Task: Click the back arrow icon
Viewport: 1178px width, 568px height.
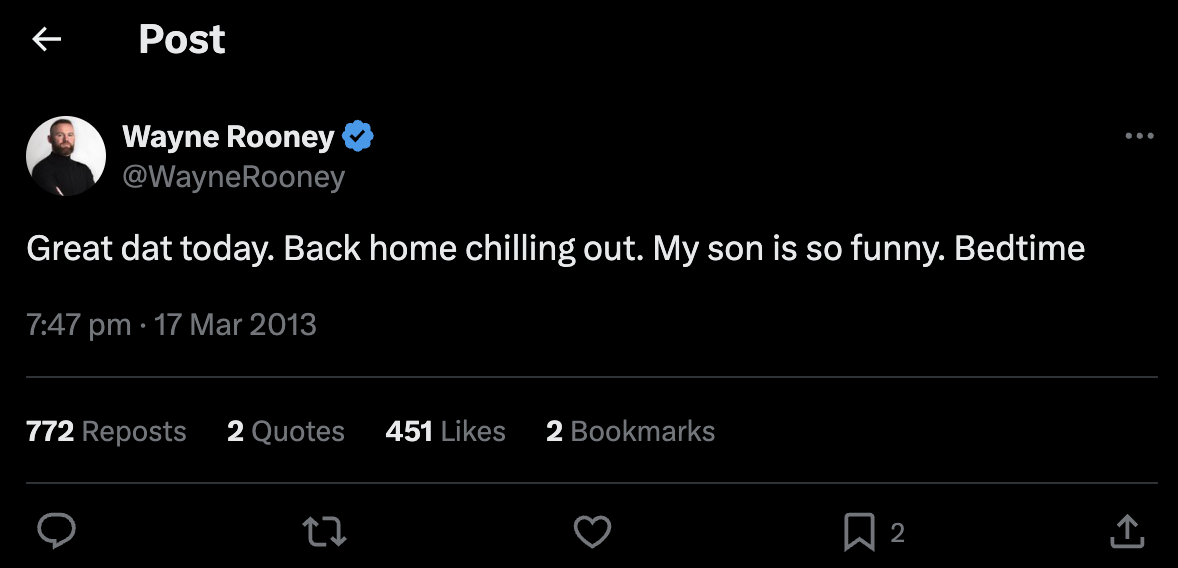Action: (x=46, y=39)
